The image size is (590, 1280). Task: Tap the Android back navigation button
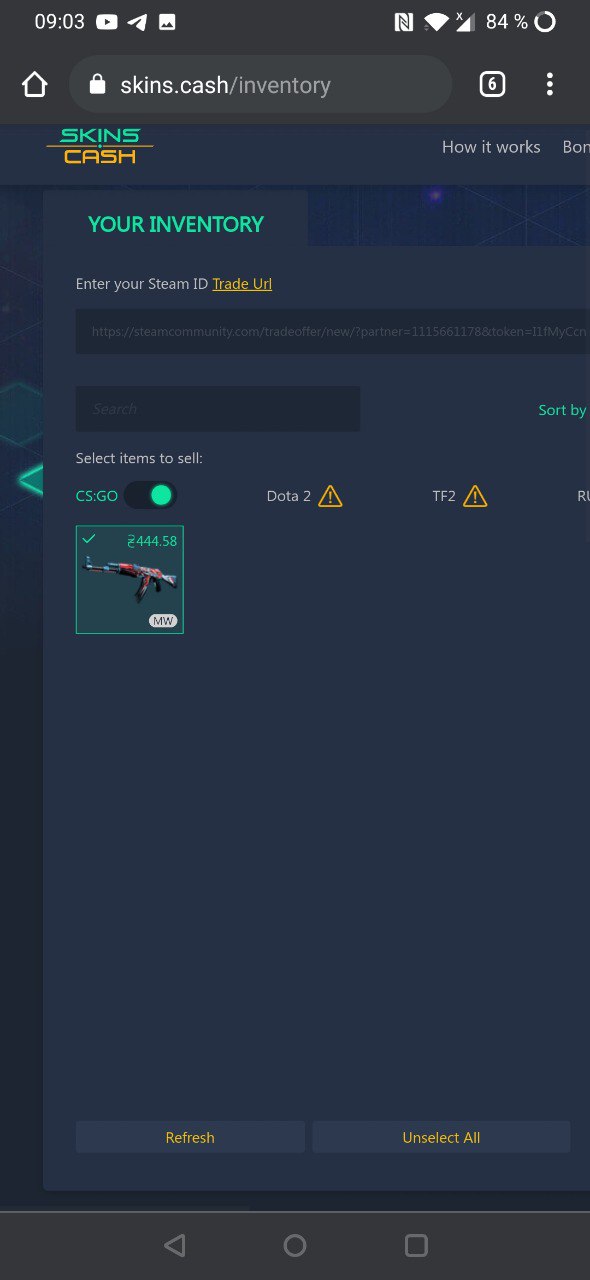point(175,1245)
